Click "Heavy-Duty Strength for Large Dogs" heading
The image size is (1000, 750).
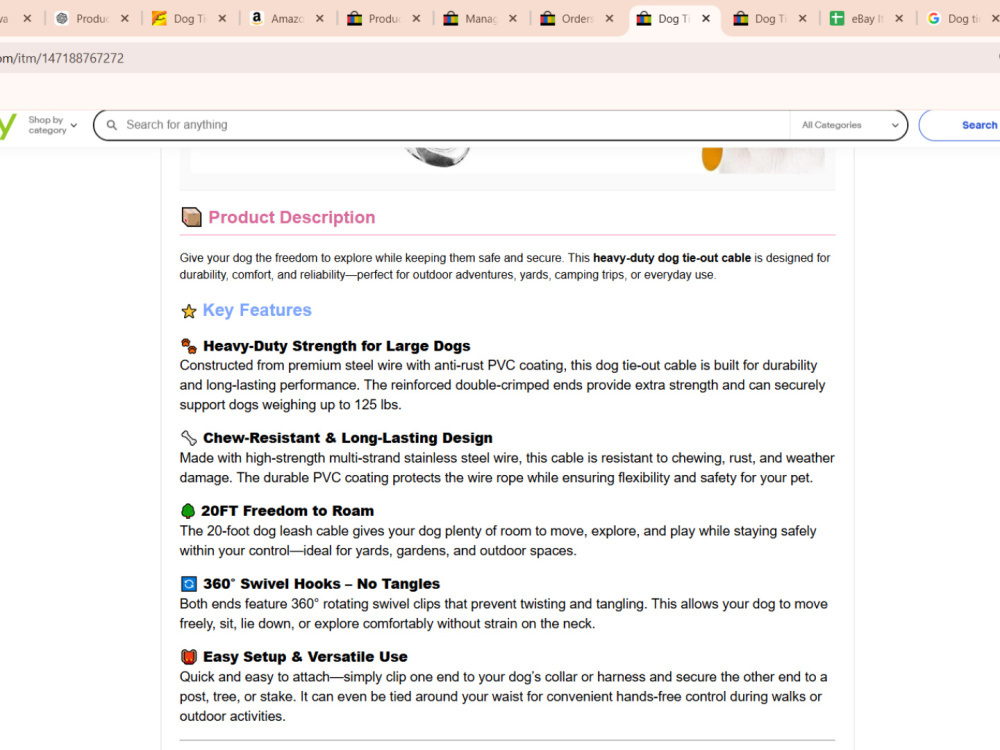(x=337, y=346)
